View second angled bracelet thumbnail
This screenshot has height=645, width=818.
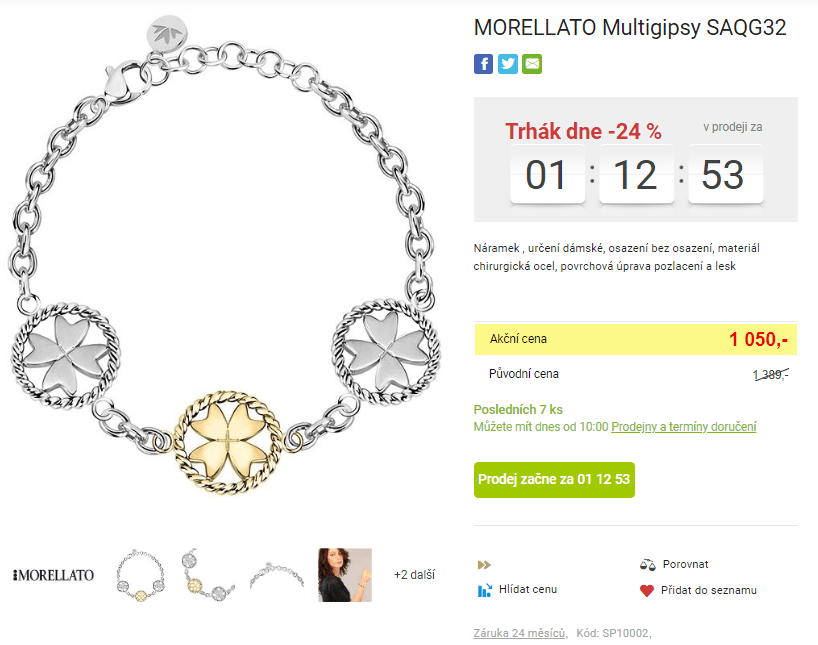point(208,575)
